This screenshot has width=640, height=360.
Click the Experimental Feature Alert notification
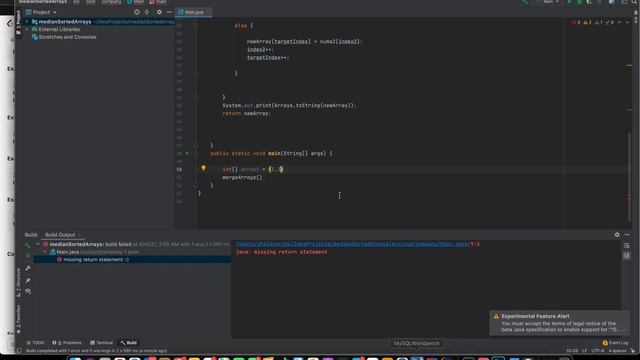559,322
